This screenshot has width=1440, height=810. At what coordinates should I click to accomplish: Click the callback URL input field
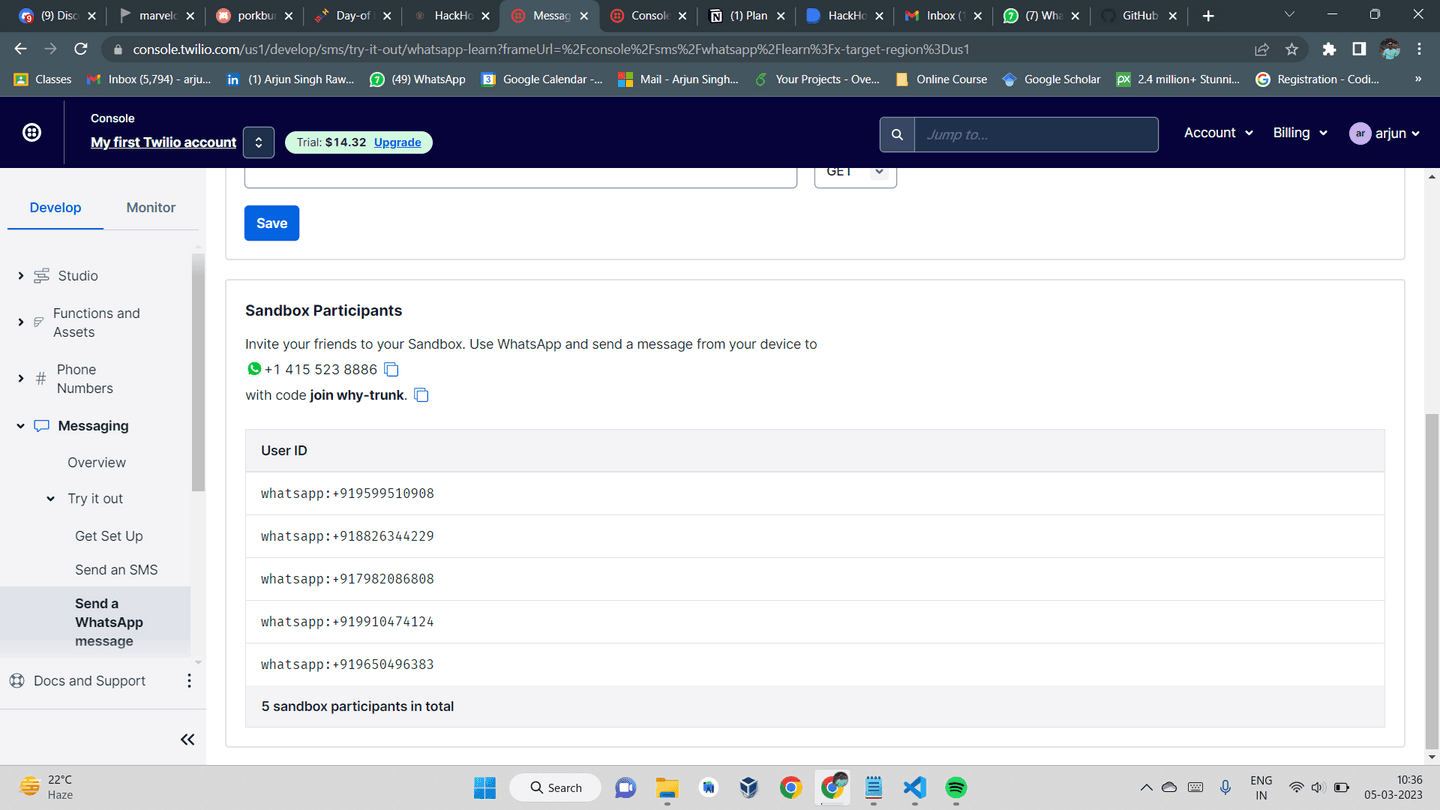[x=521, y=177]
